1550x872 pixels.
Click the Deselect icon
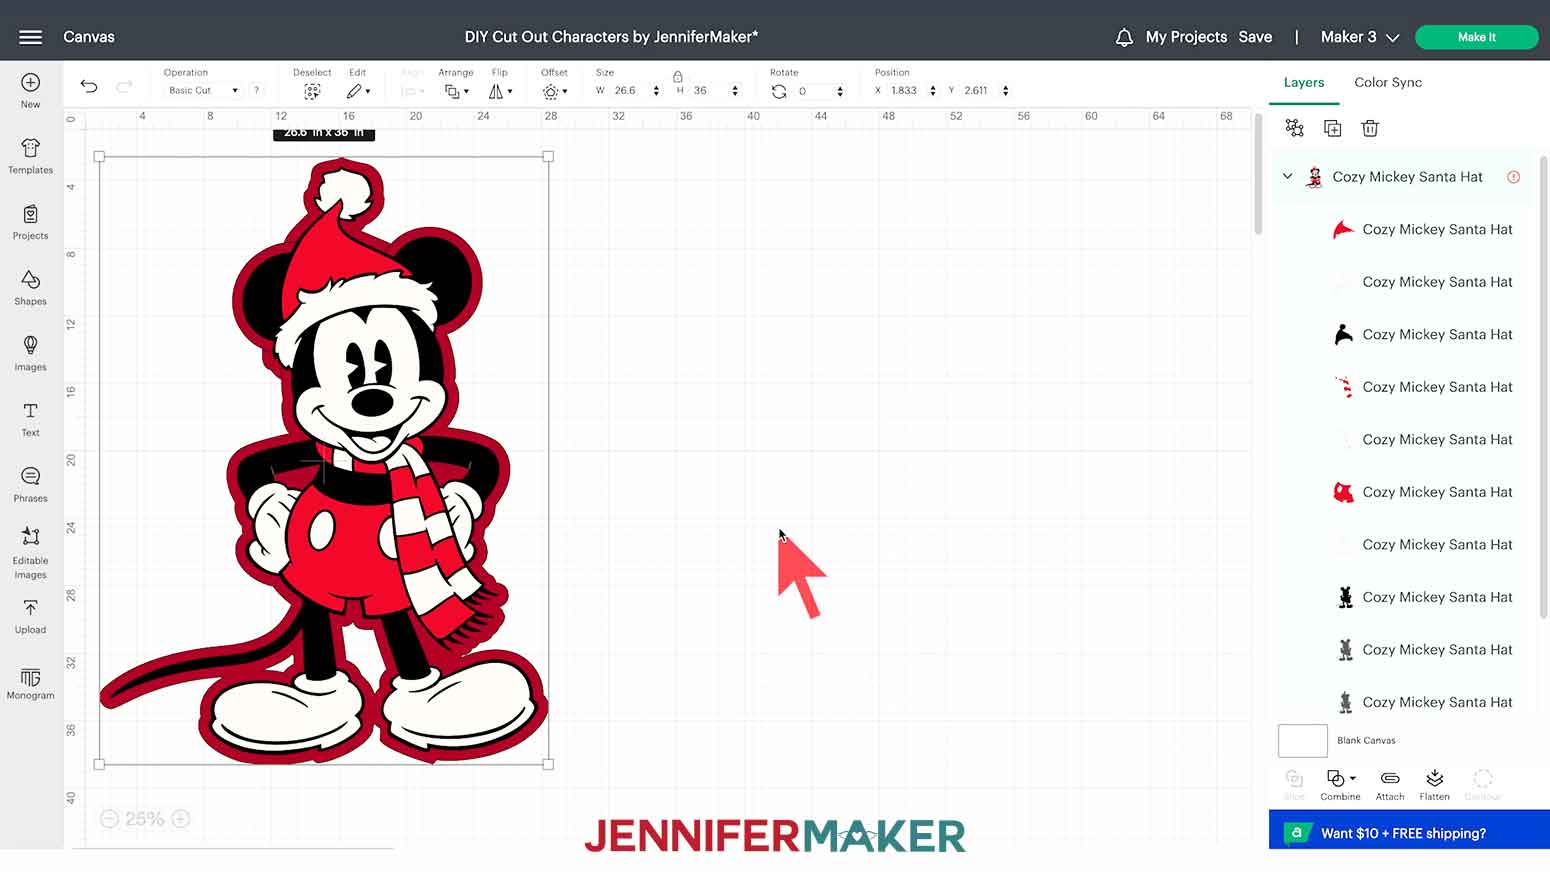312,91
